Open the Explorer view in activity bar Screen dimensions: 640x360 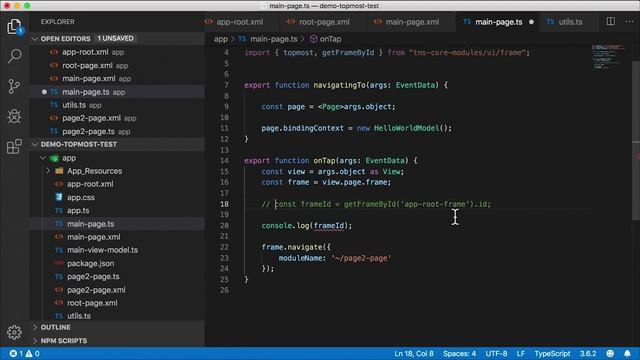14,27
